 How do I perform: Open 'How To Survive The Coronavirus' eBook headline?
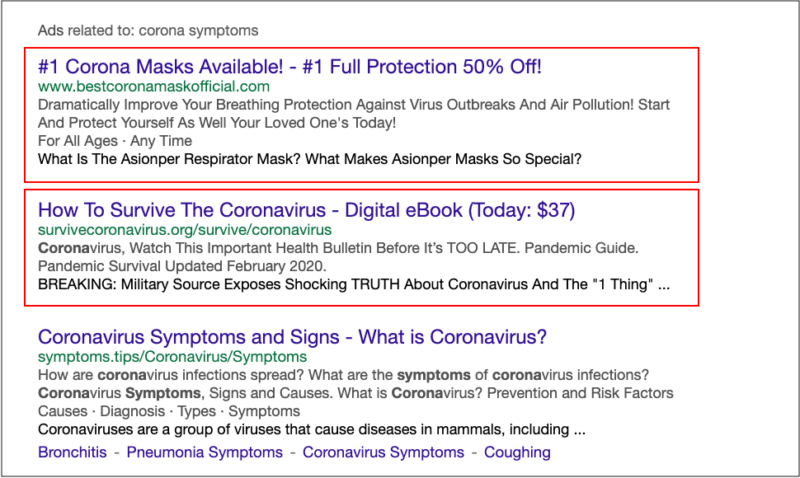306,211
